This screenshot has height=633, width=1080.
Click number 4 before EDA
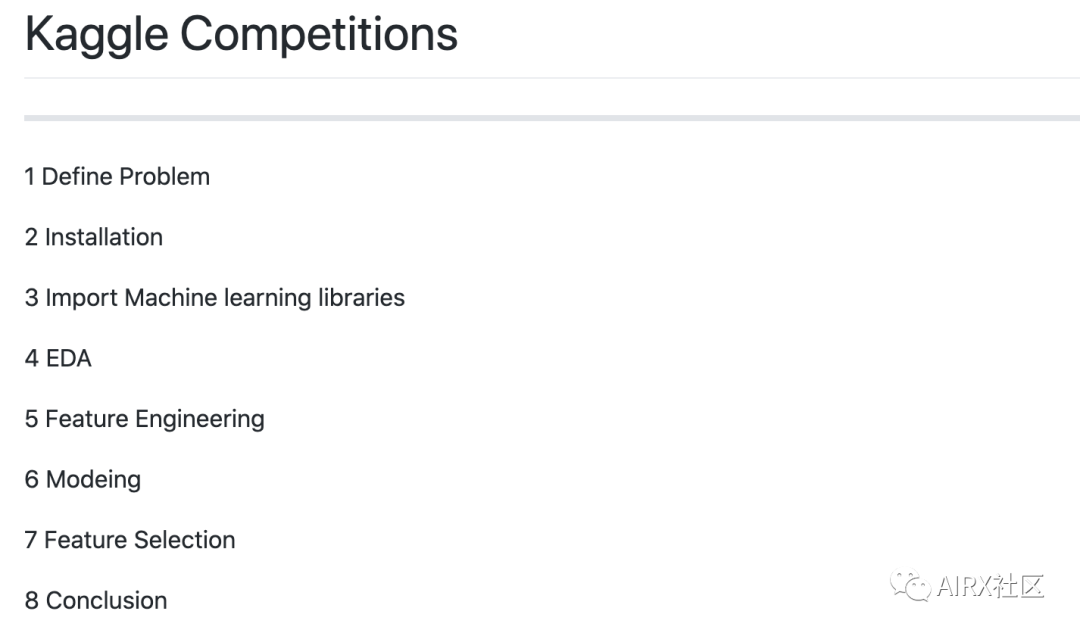pyautogui.click(x=32, y=358)
